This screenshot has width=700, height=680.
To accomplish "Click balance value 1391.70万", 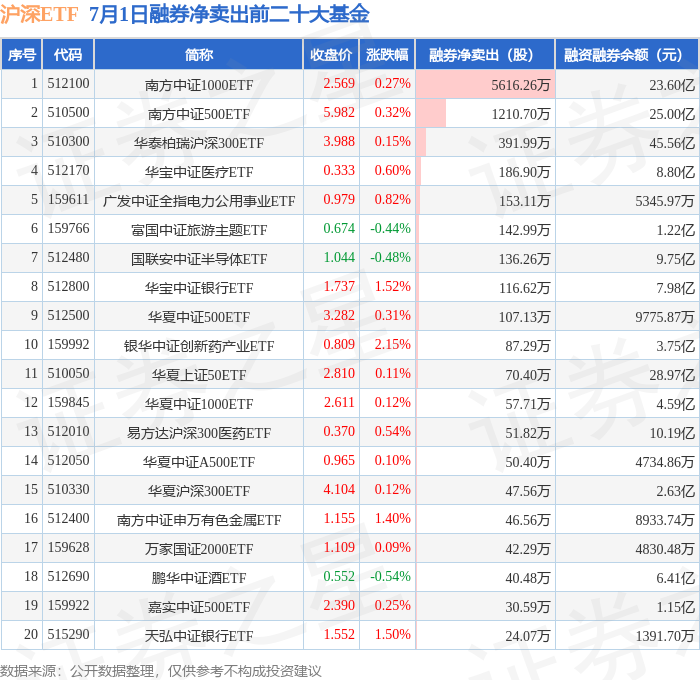I will point(665,636).
